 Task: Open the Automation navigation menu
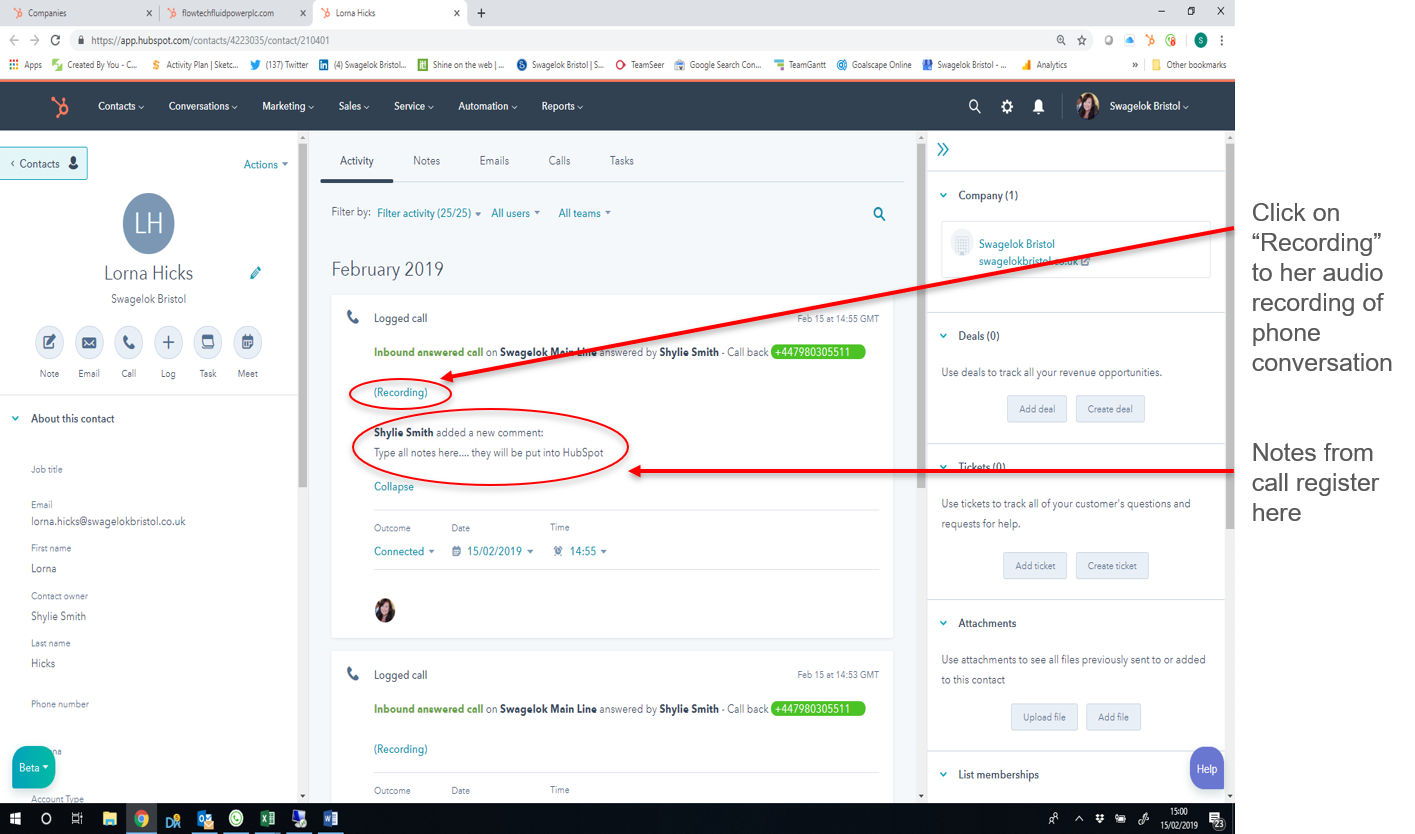[x=487, y=106]
